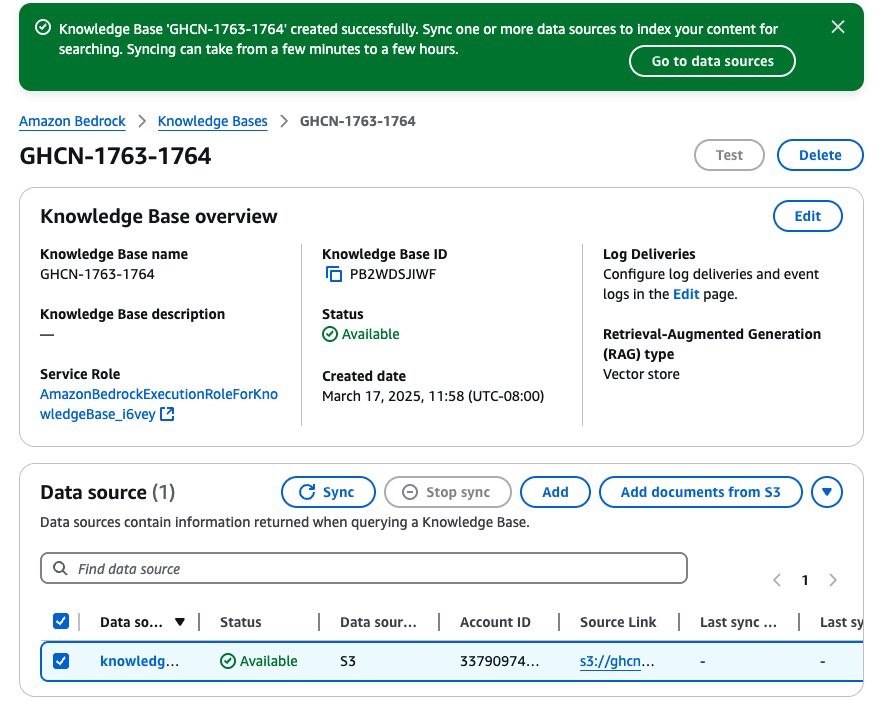879x703 pixels.
Task: Add a new data source
Action: point(556,492)
